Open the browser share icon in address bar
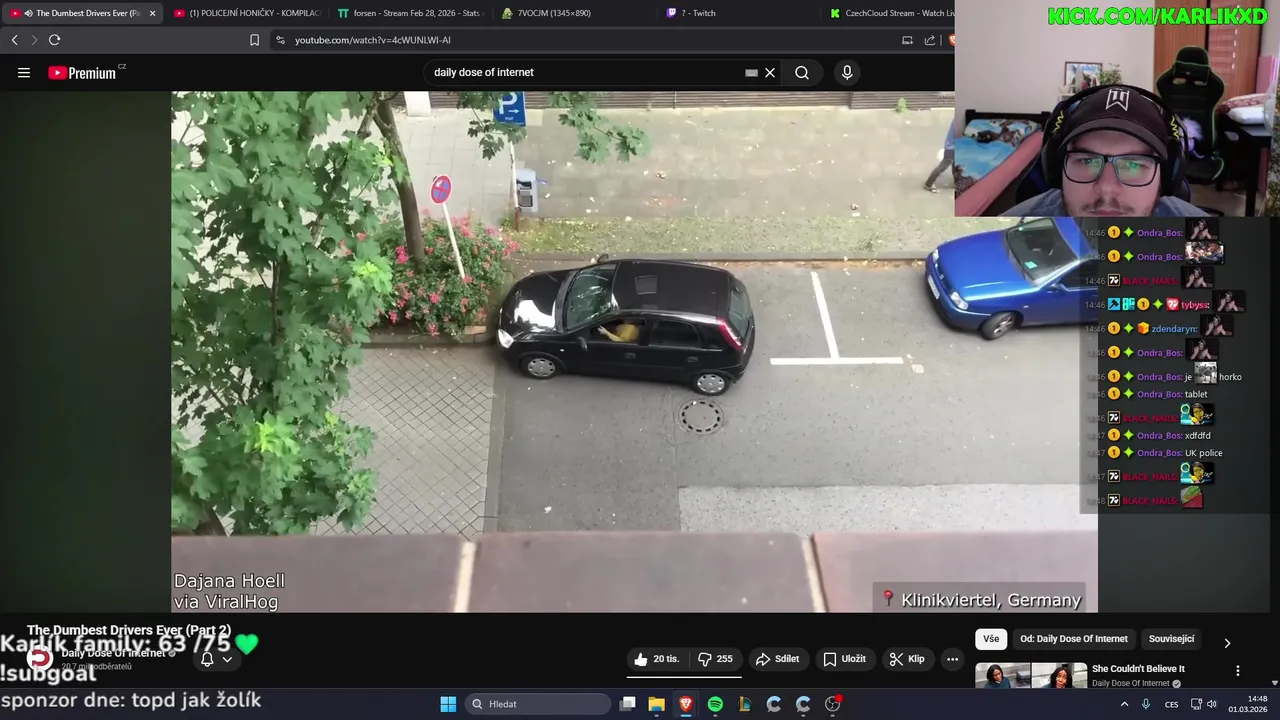This screenshot has width=1280, height=720. tap(929, 40)
